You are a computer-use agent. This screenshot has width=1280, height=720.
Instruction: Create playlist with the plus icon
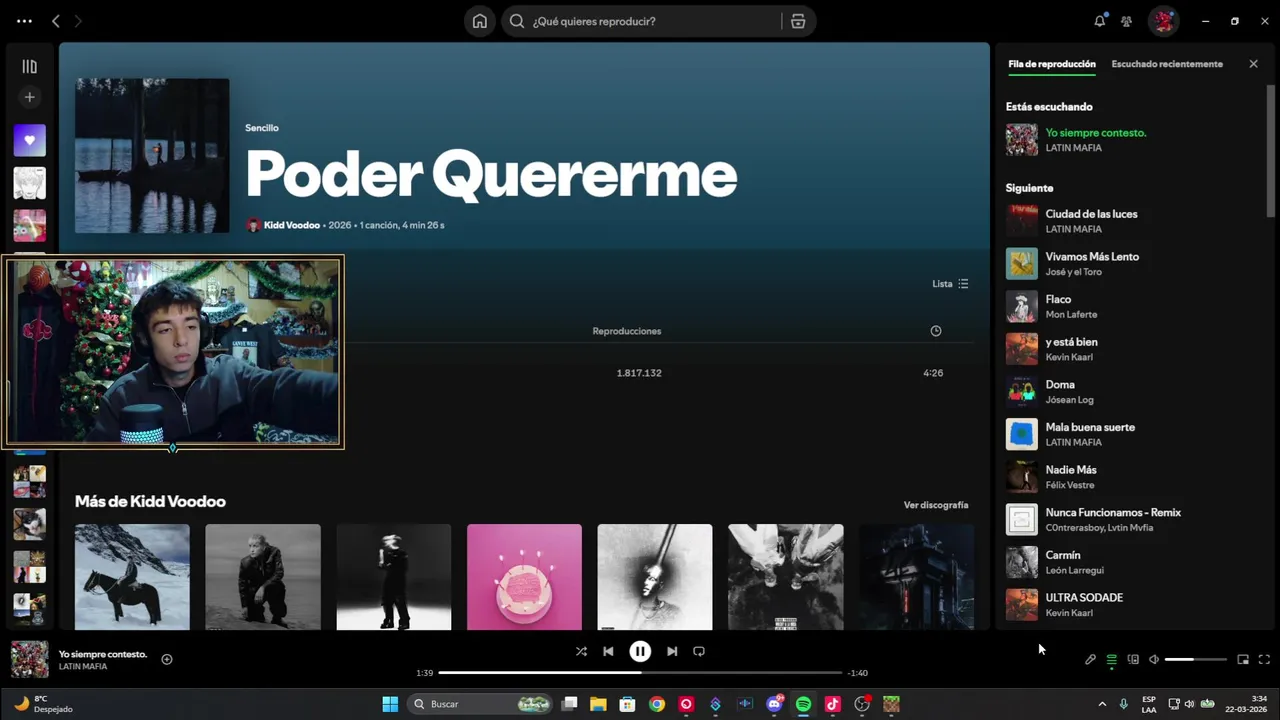pyautogui.click(x=29, y=97)
